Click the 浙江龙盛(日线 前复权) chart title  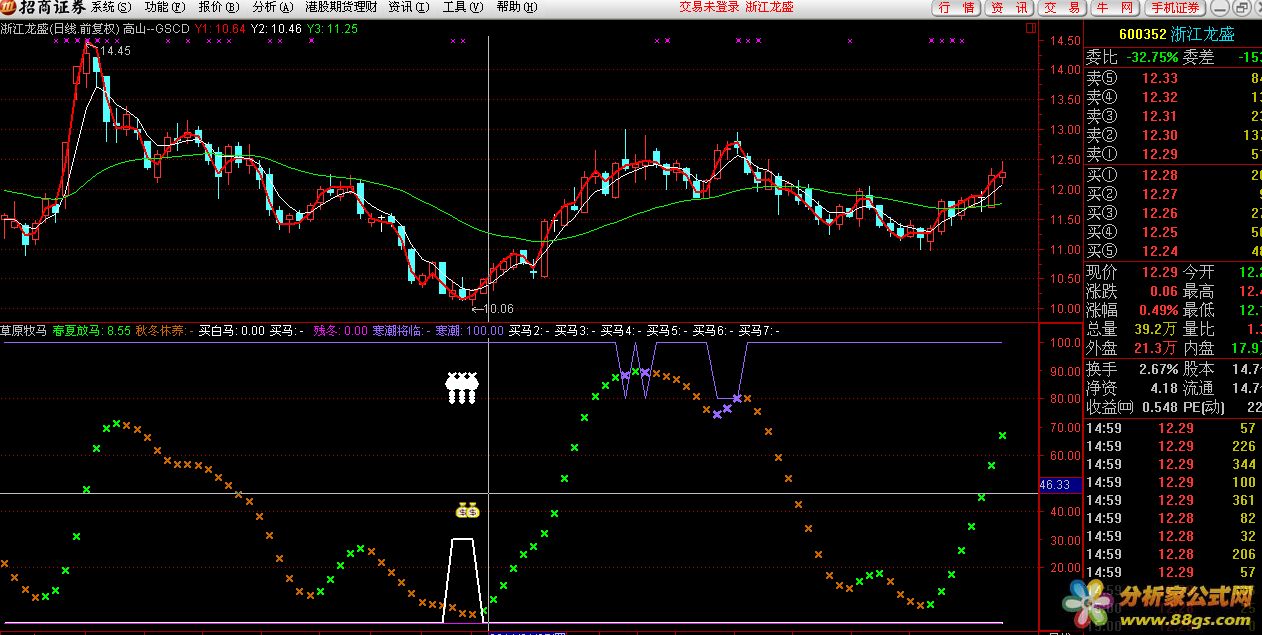[x=60, y=29]
